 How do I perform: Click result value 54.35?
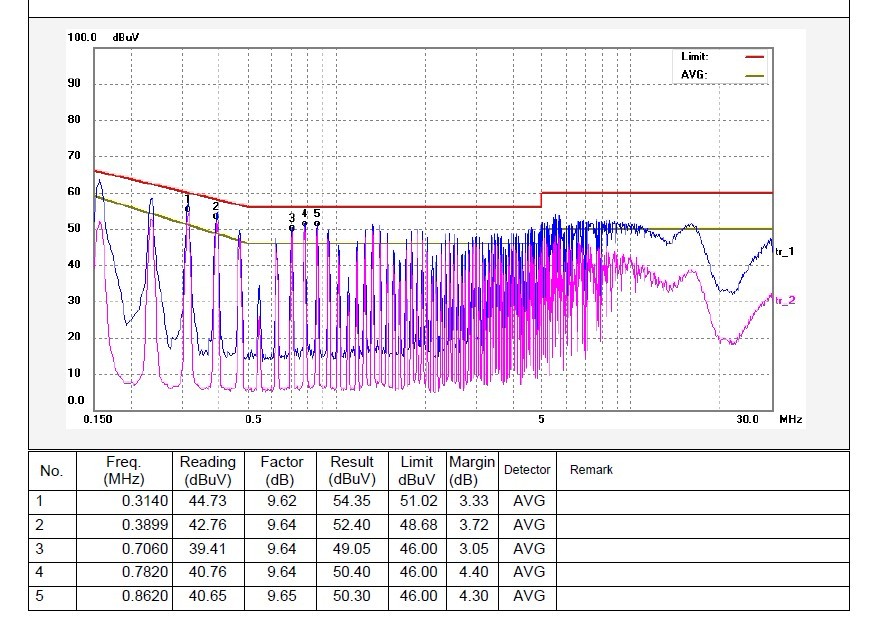pos(352,501)
